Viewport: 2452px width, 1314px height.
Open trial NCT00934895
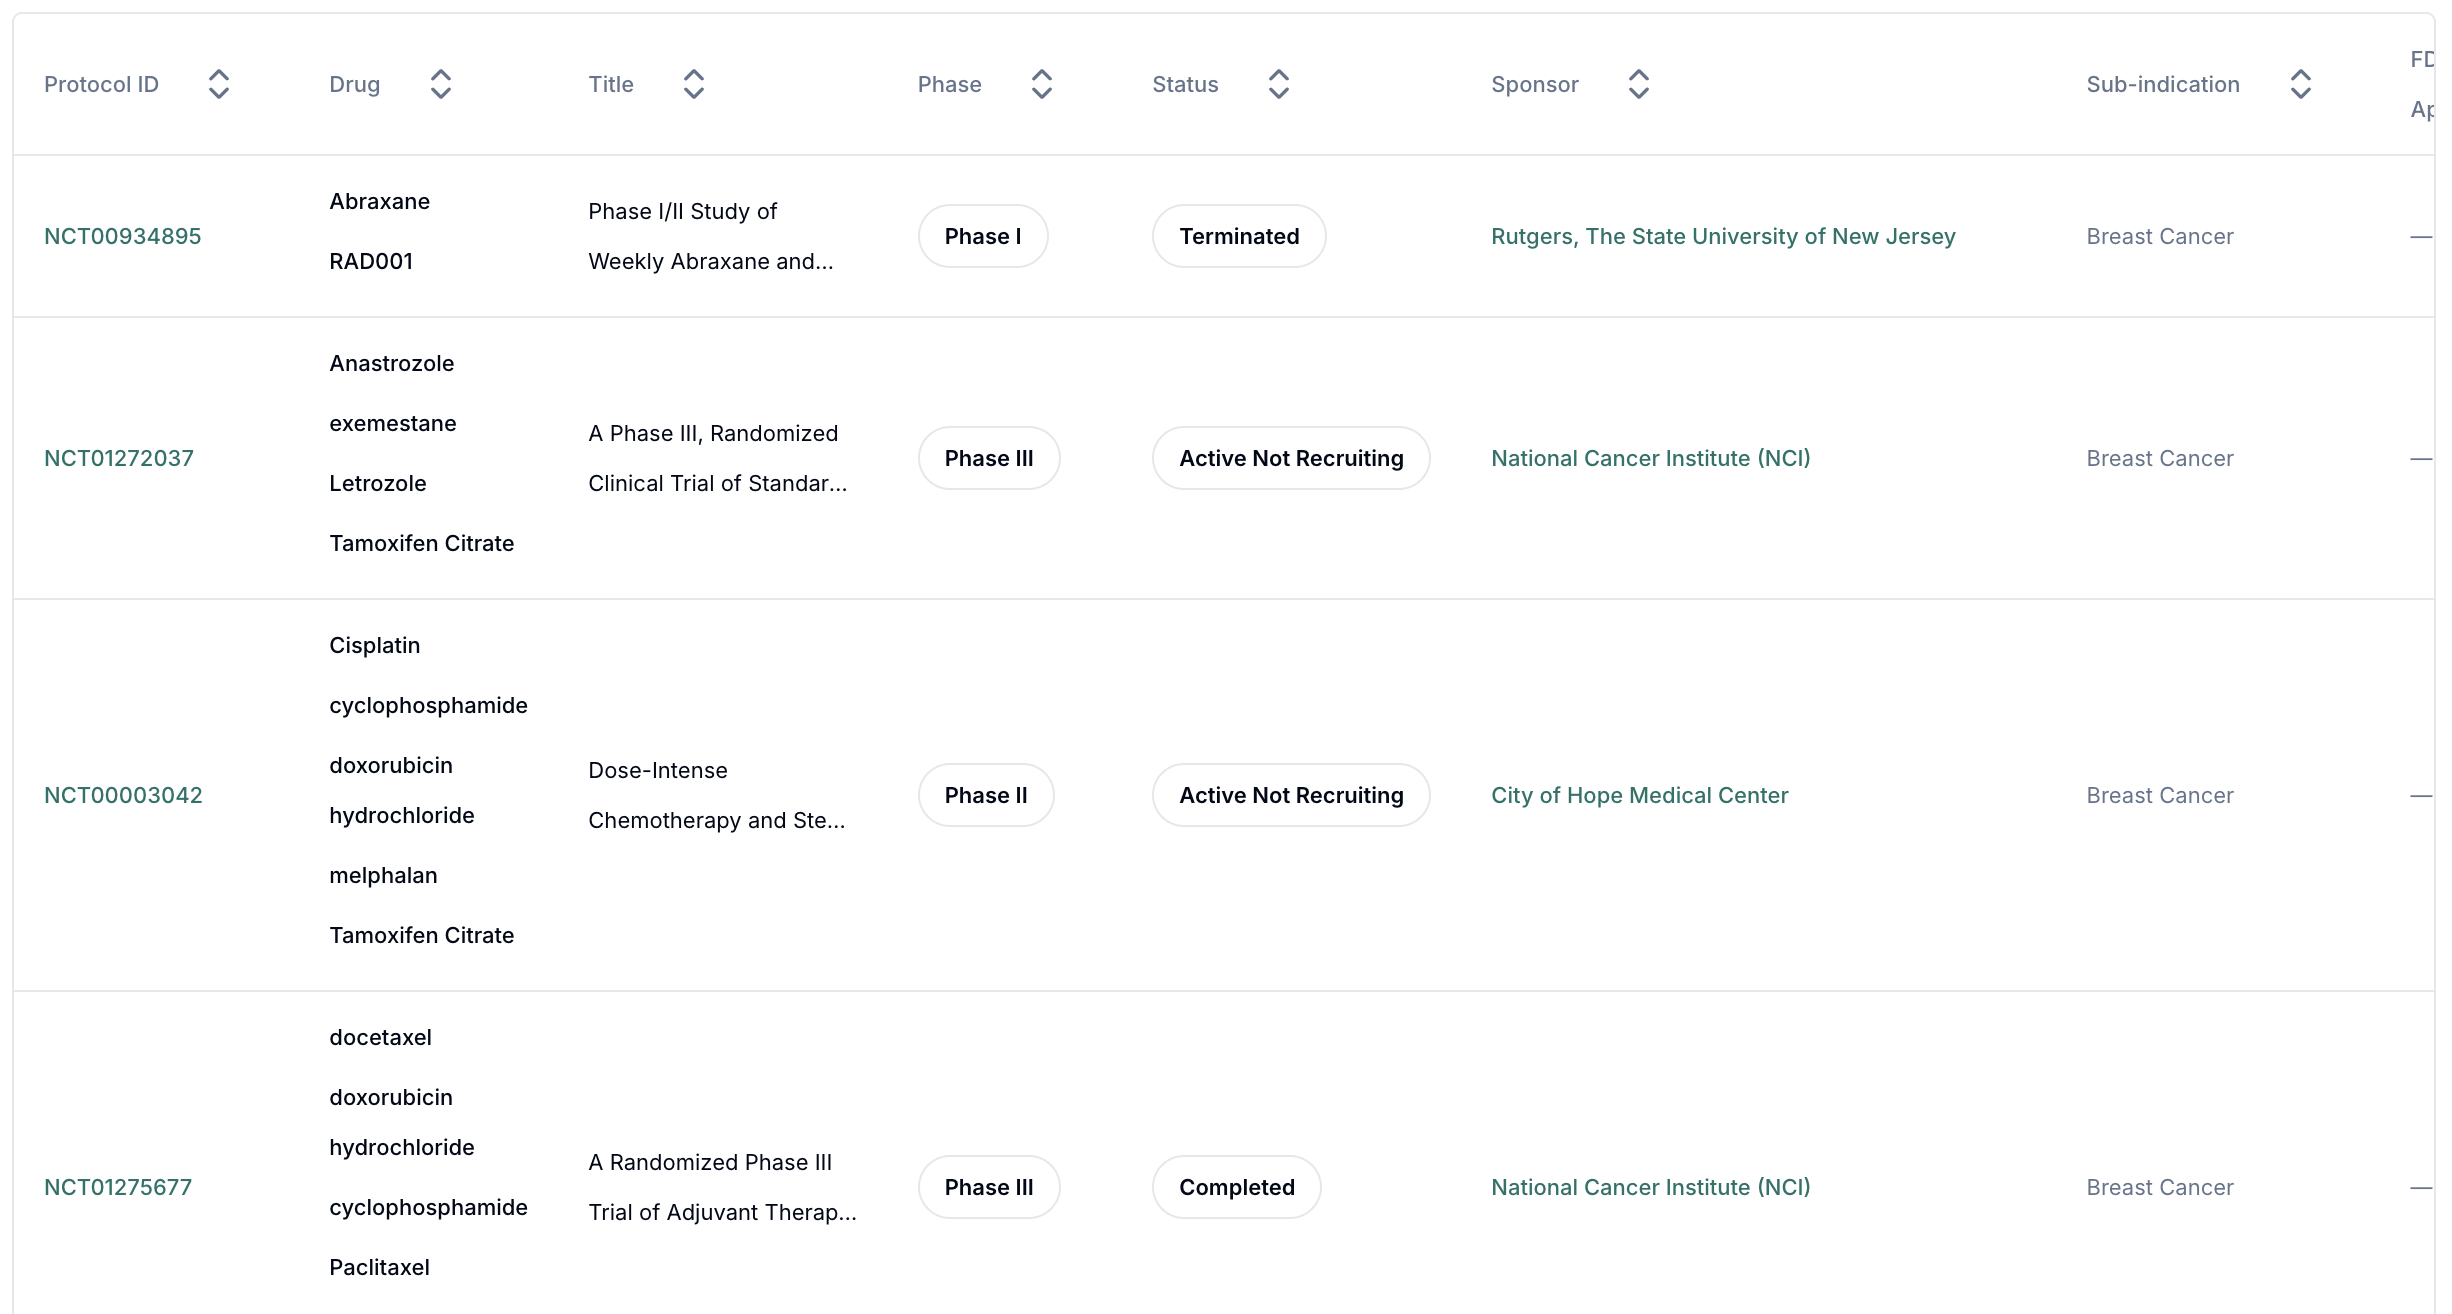coord(122,236)
